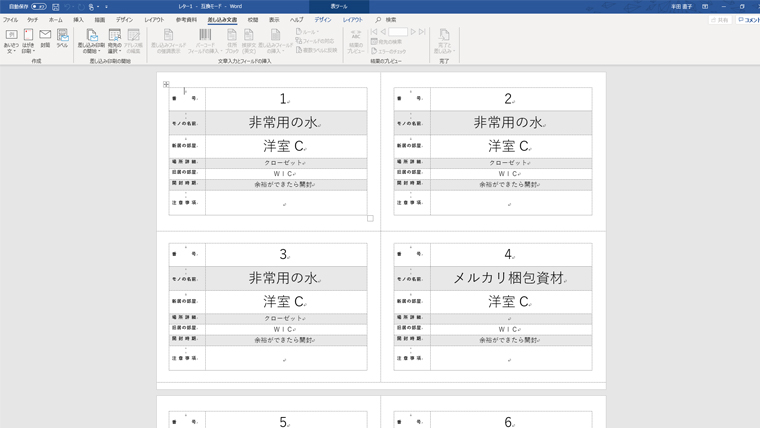The width and height of the screenshot is (760, 428).
Task: Open 宛先の選択 dropdown
Action: [x=114, y=40]
